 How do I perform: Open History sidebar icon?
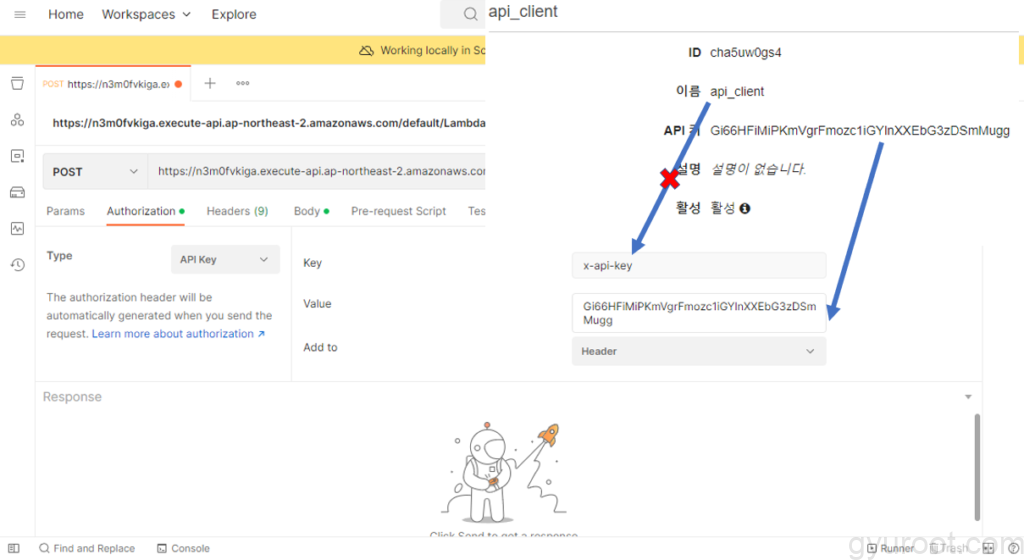(17, 265)
